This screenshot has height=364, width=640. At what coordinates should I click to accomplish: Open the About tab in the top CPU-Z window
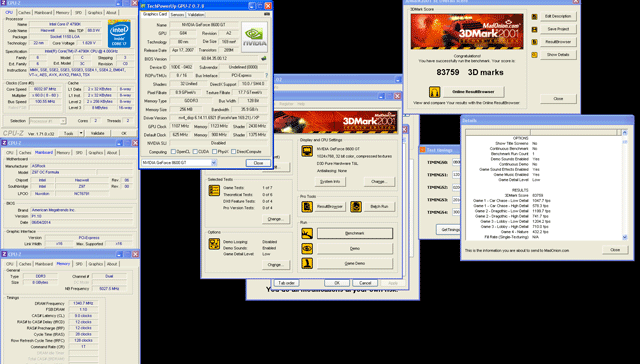111,13
